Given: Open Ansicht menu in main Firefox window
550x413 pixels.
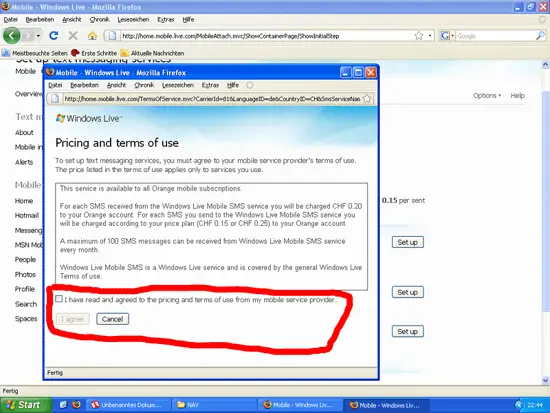Looking at the screenshot, I should (72, 20).
